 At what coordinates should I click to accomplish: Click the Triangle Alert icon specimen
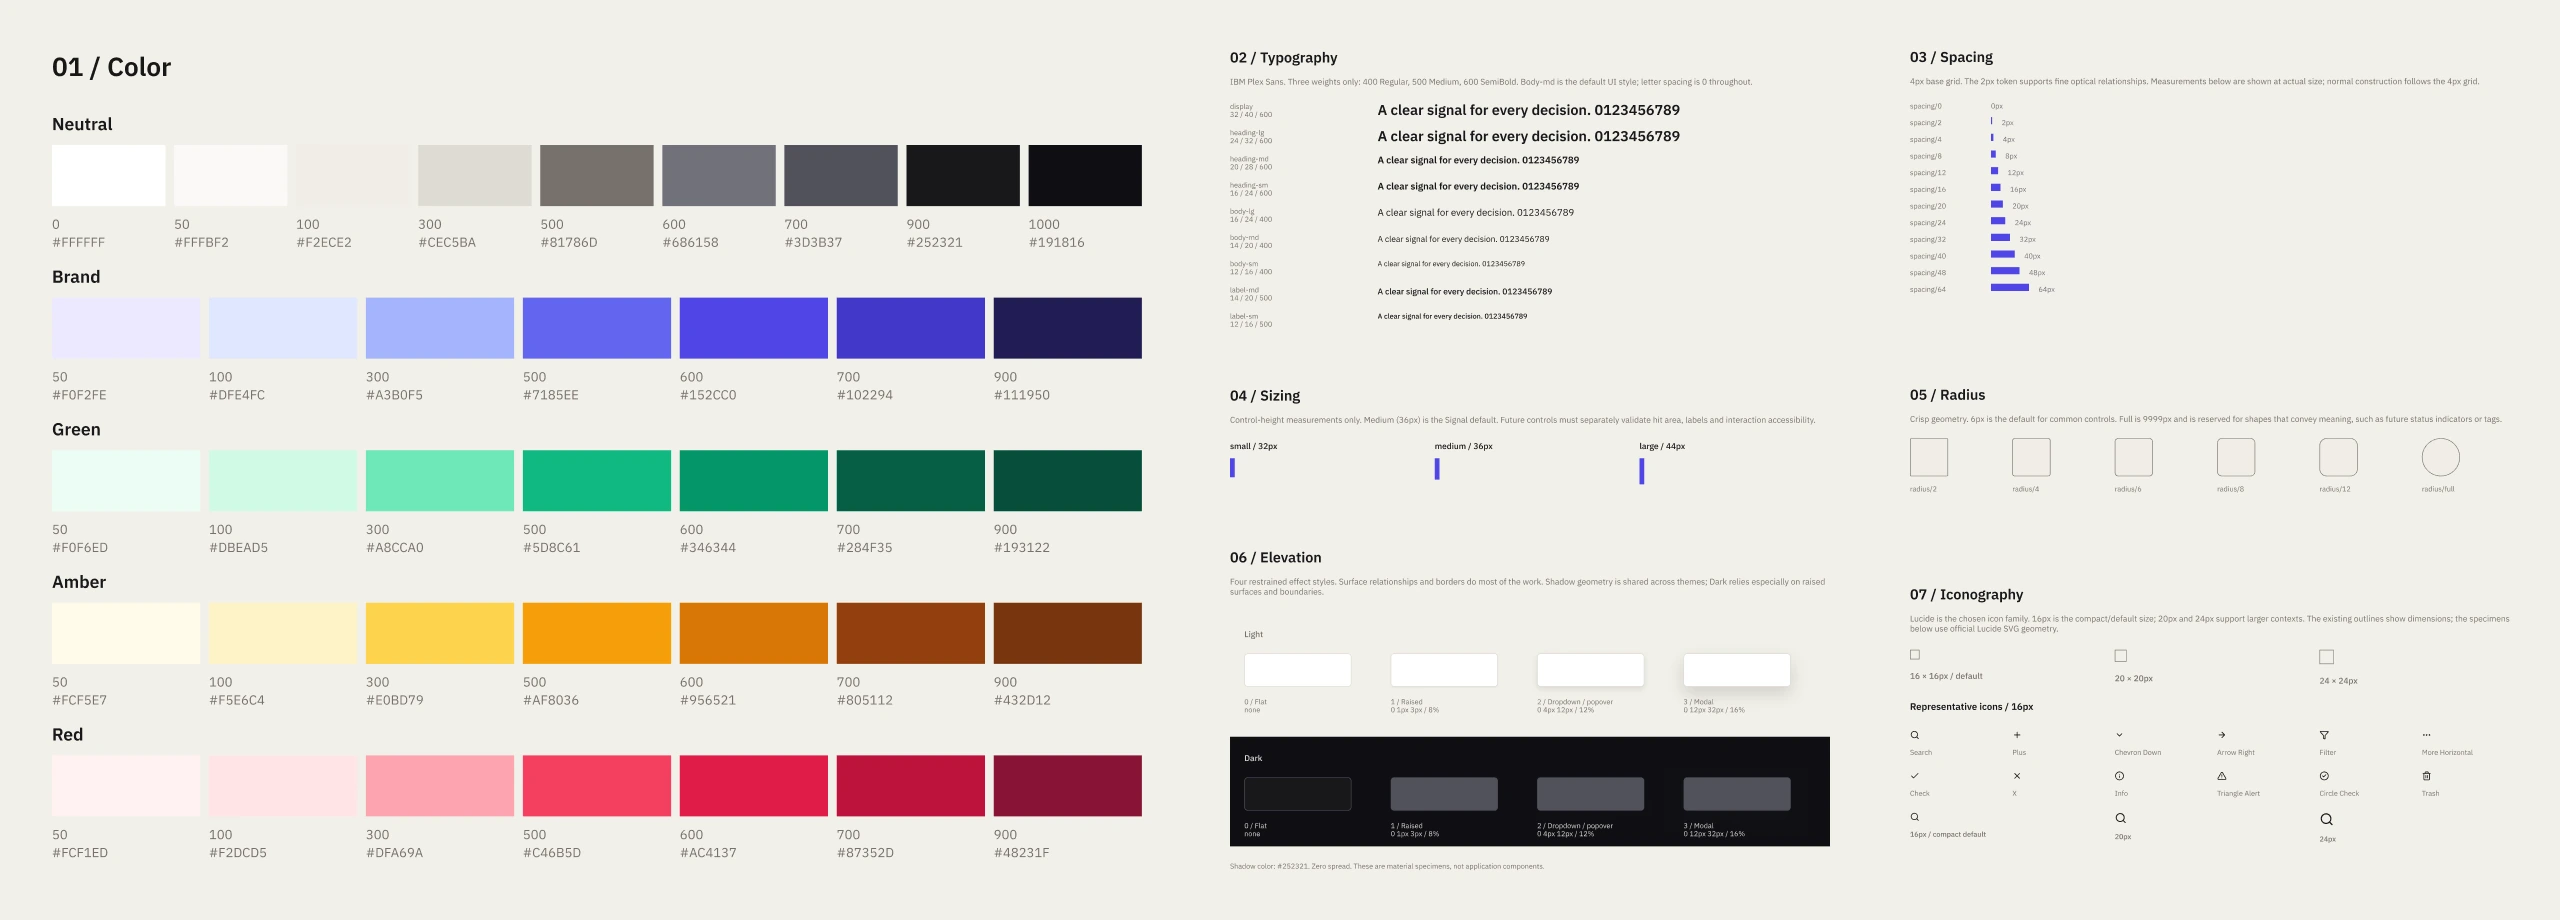tap(2222, 776)
